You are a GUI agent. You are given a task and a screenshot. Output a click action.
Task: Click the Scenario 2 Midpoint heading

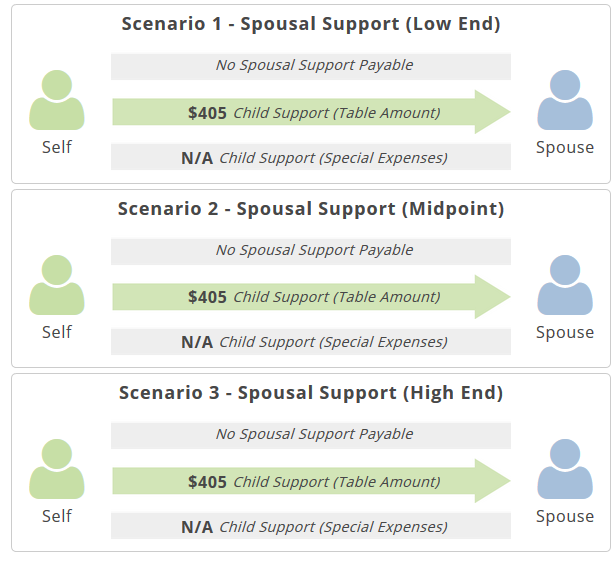(311, 209)
